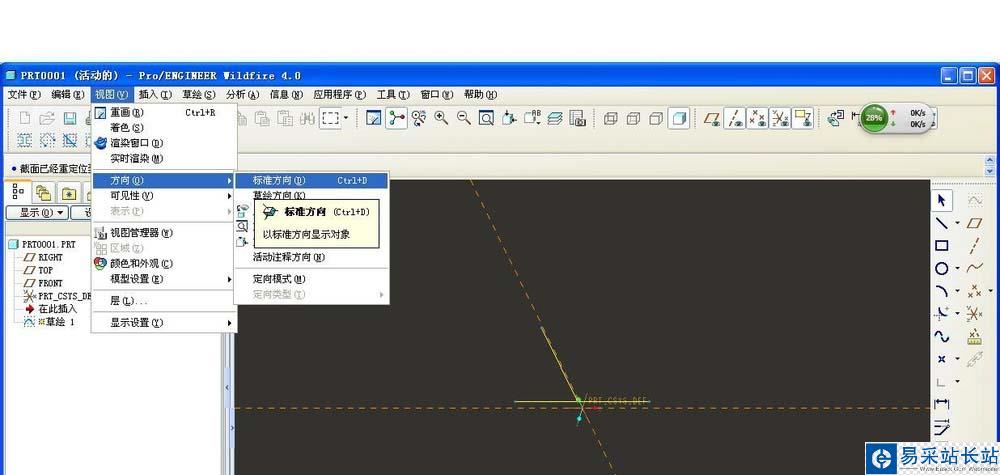Viewport: 1000px width, 475px height.
Task: Toggle datum points display
Action: pos(758,119)
